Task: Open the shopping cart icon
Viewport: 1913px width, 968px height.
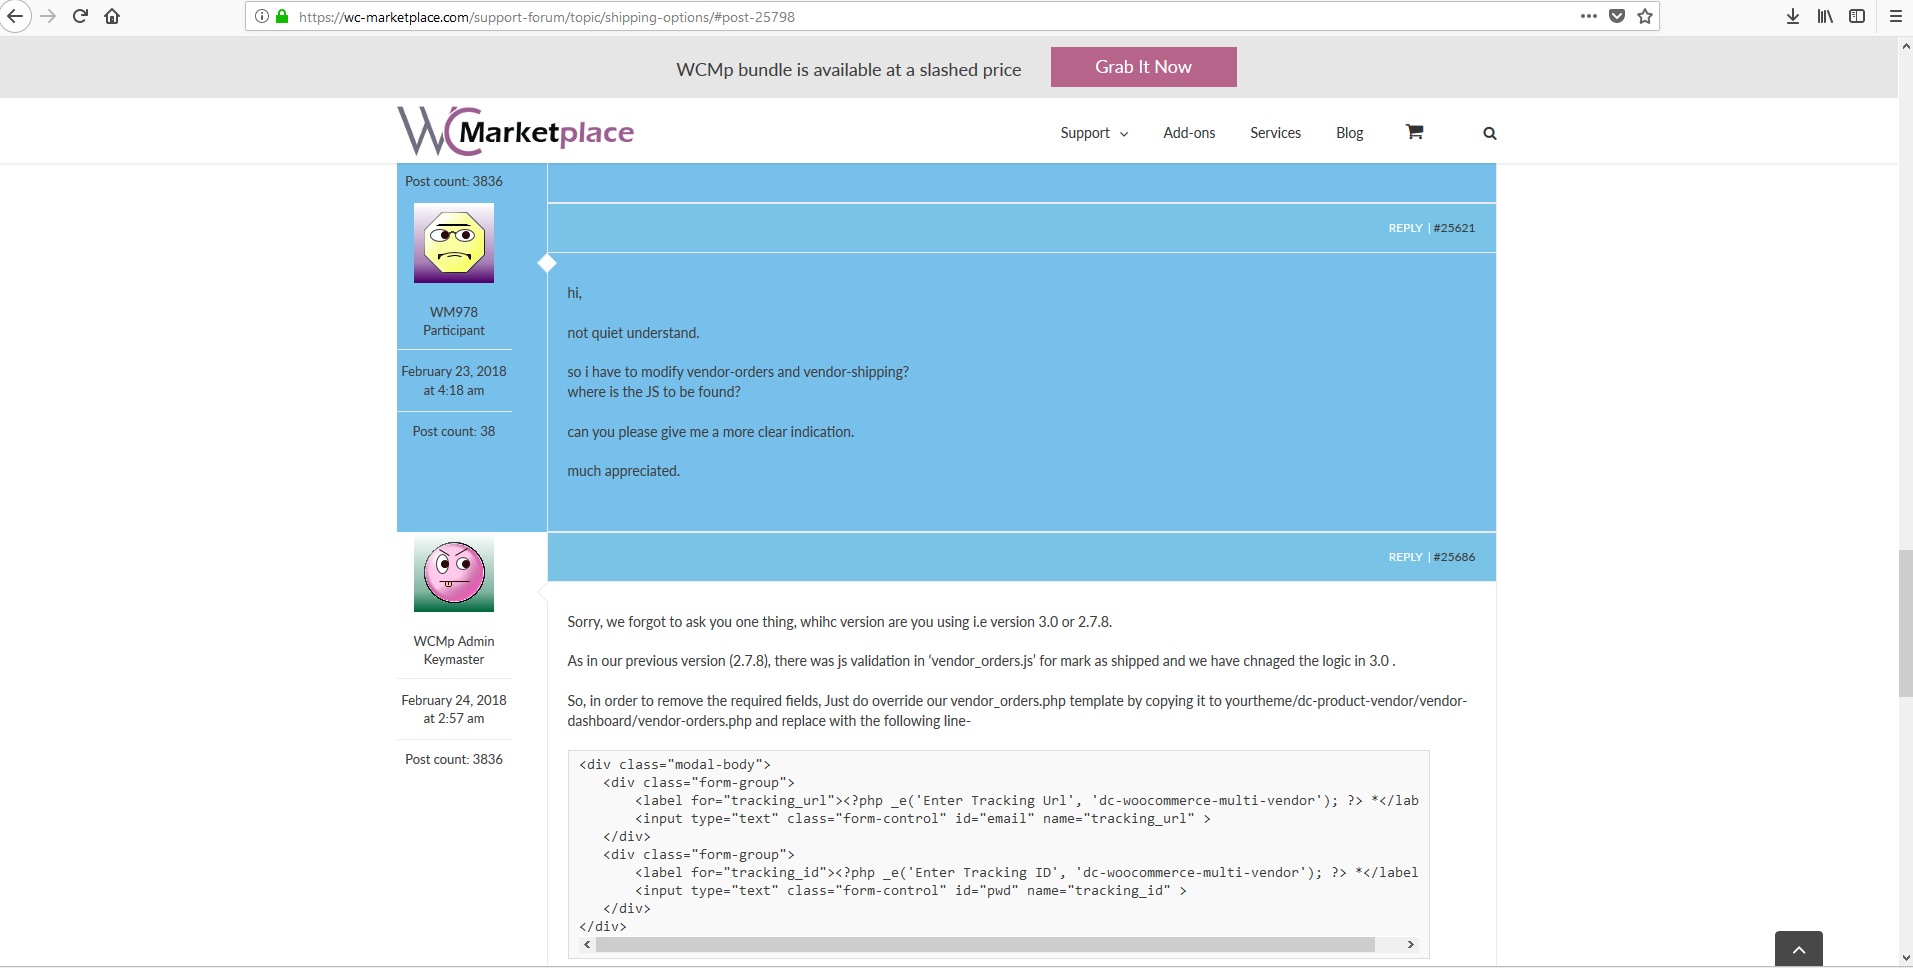Action: click(1414, 131)
